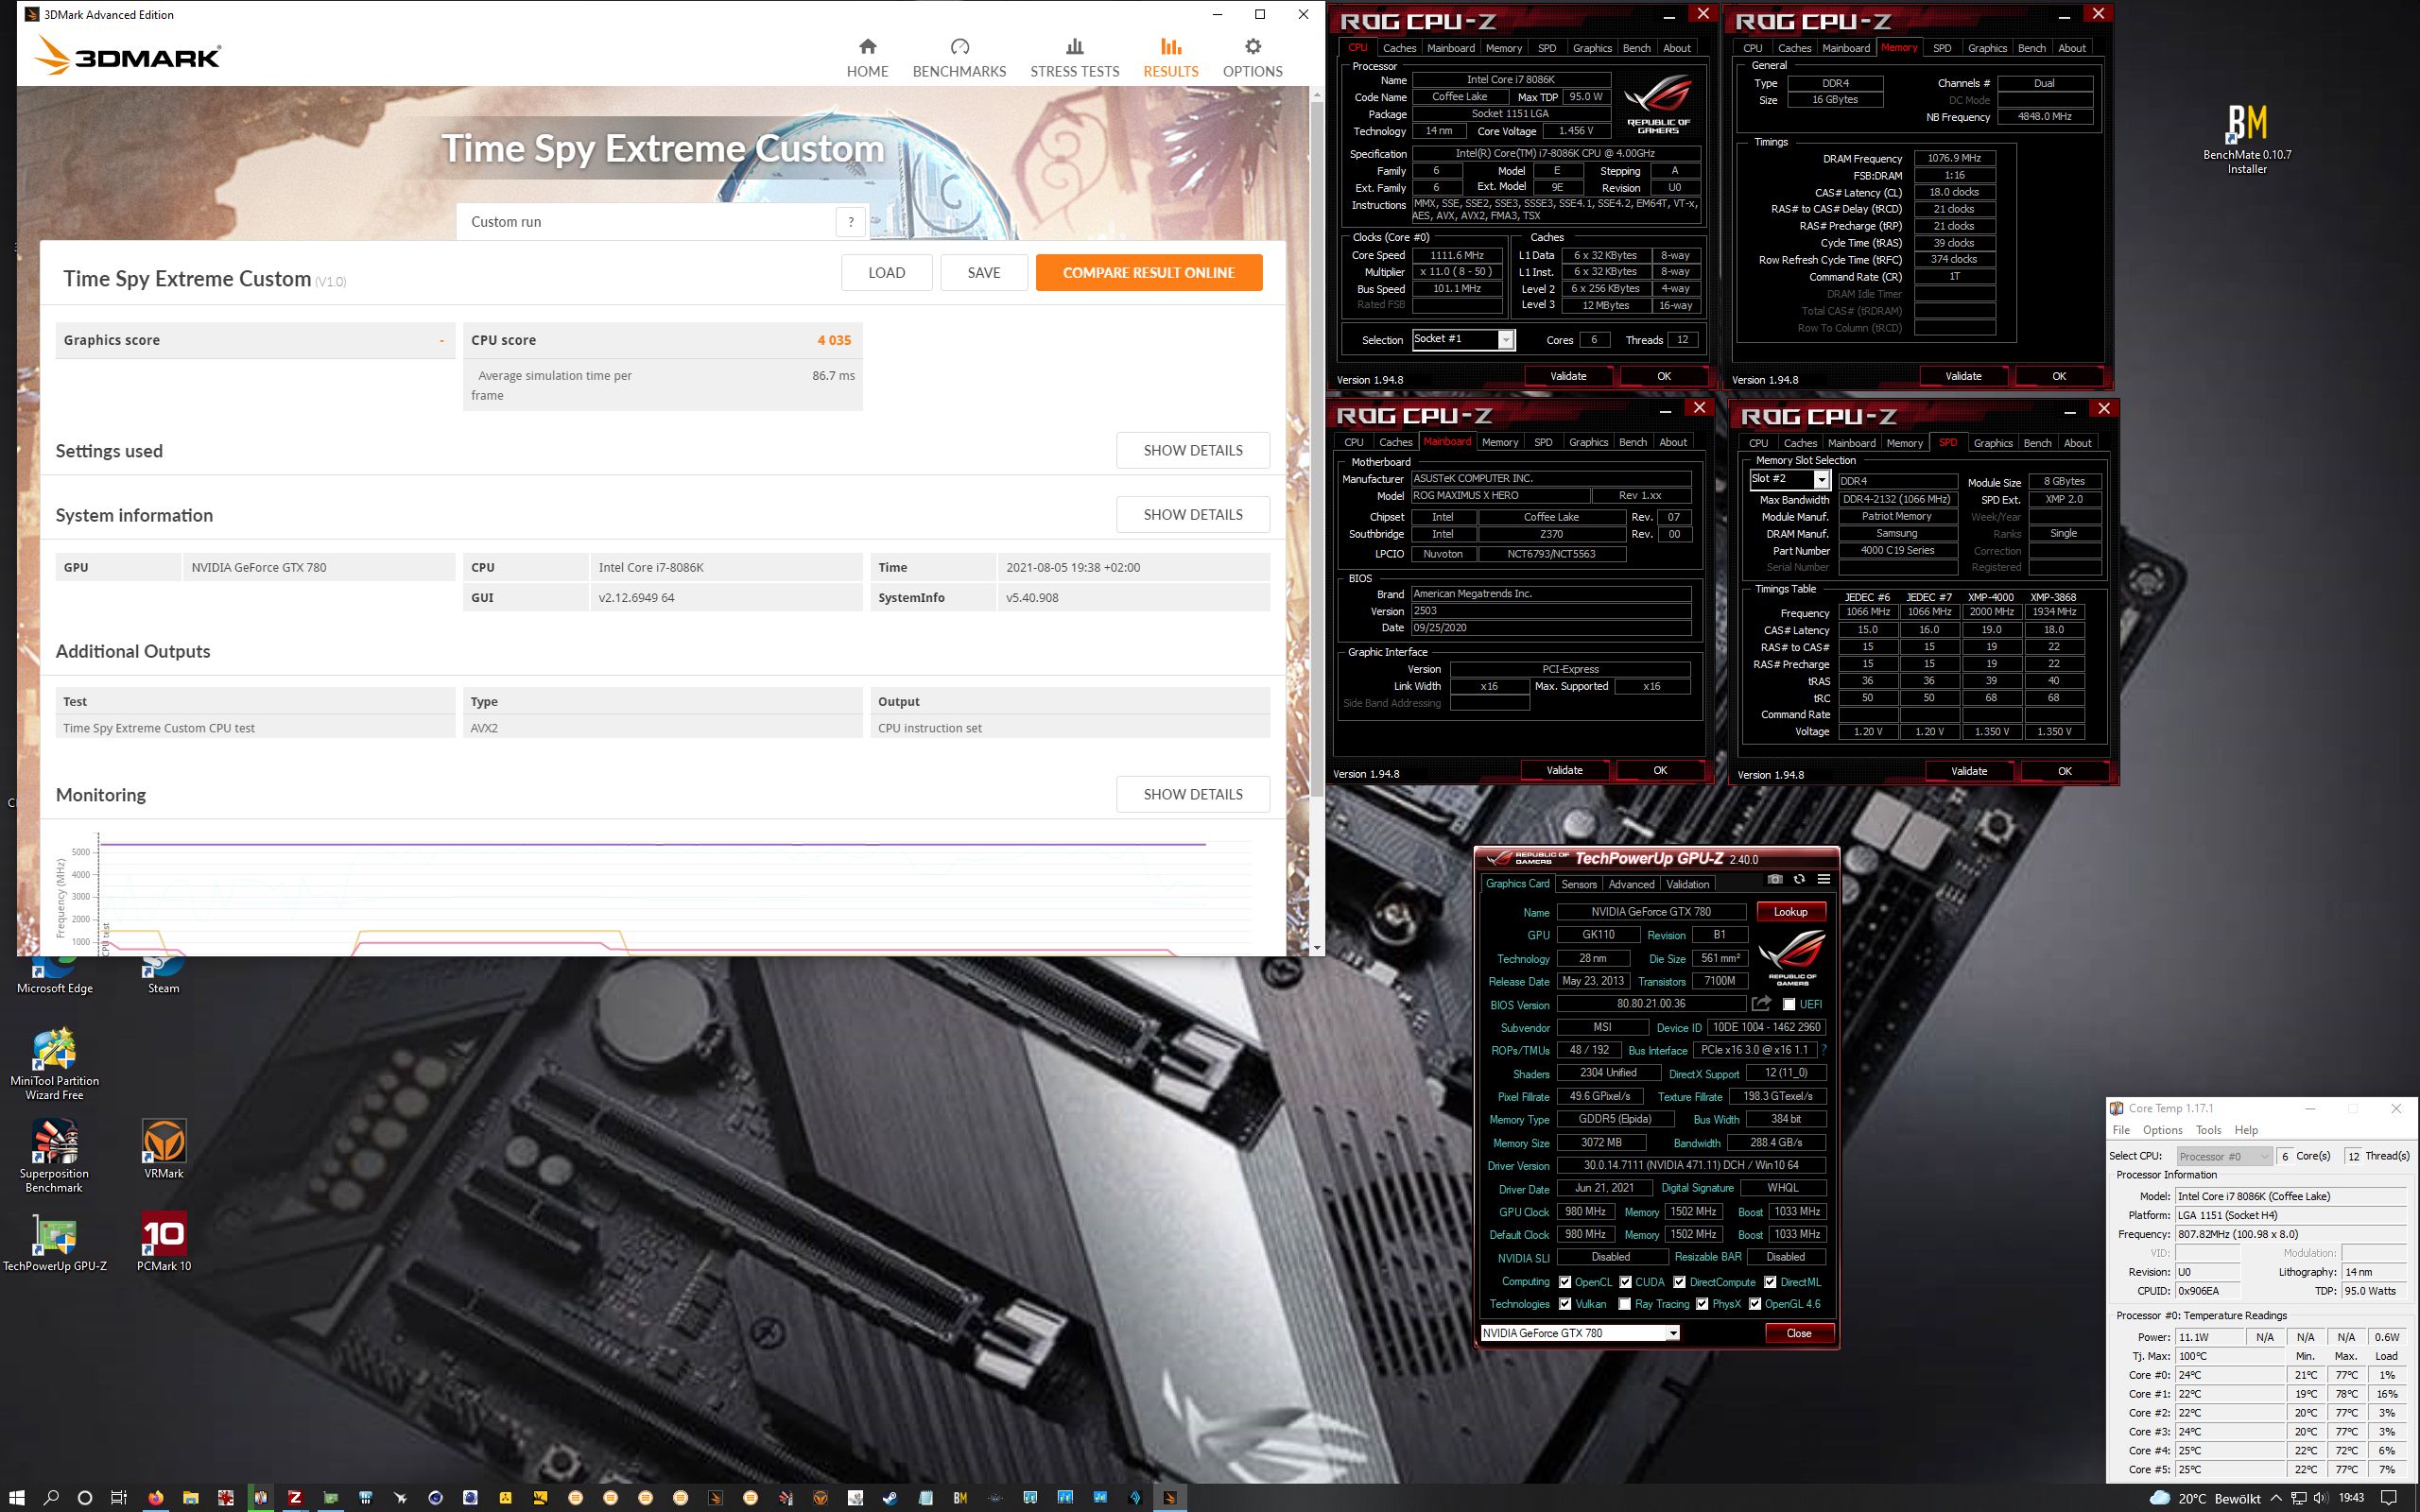Open the OPTIONS gear in 3DMark
This screenshot has width=2420, height=1512.
[1252, 58]
